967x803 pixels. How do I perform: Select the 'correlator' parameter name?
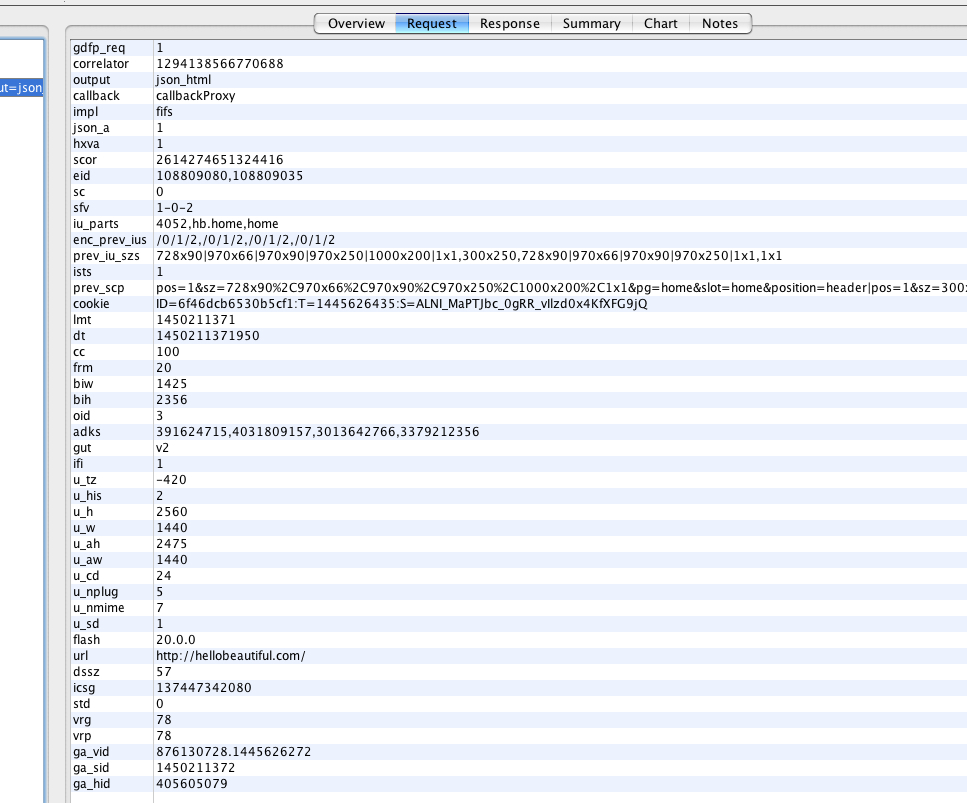(x=101, y=64)
